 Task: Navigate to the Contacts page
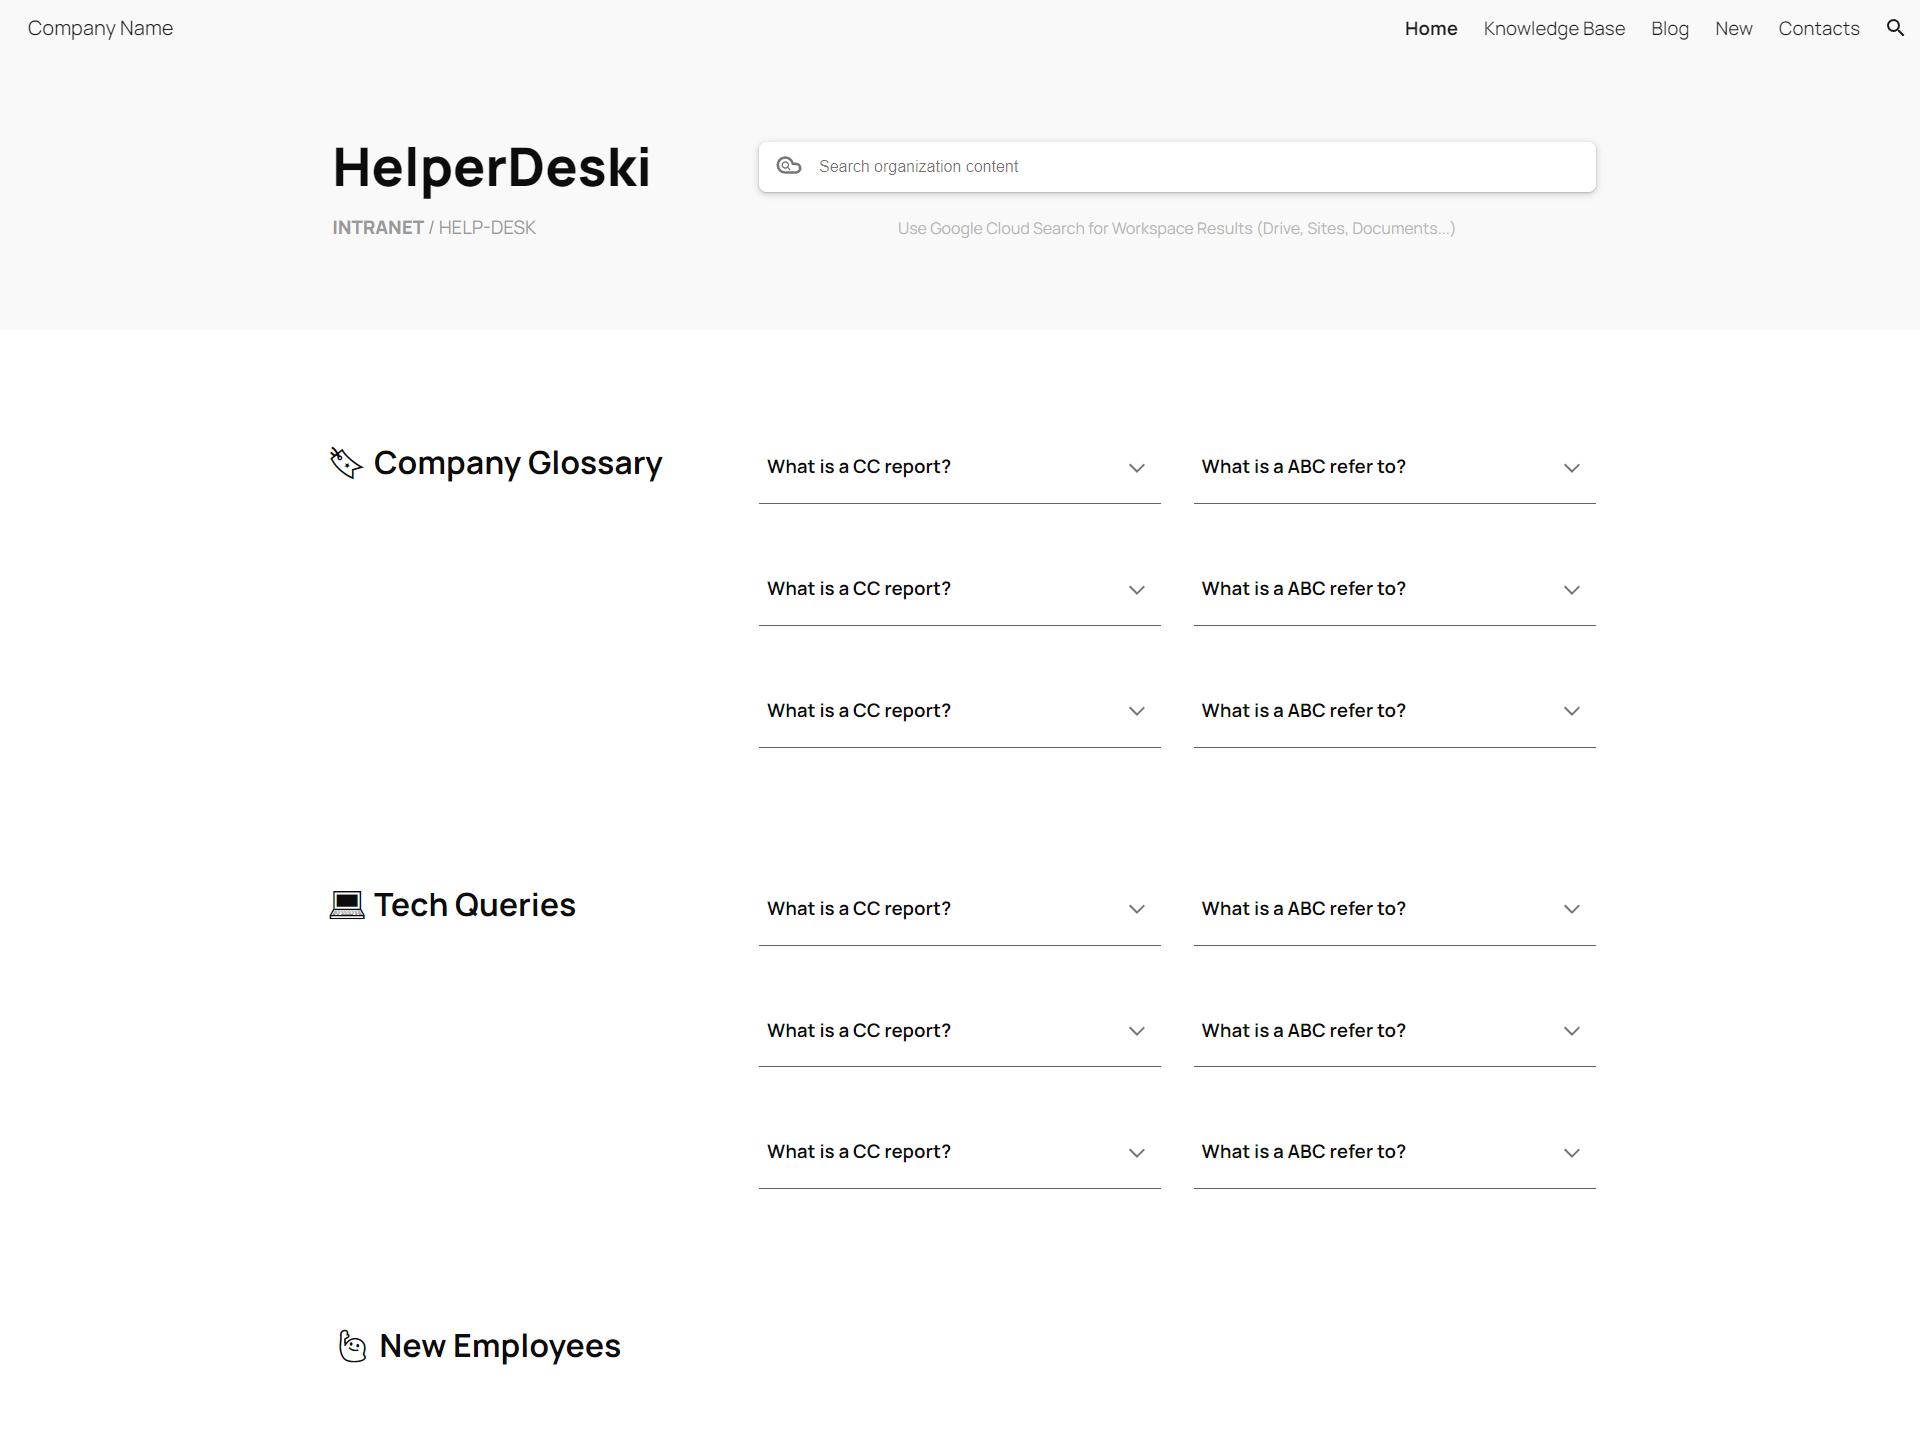(1818, 29)
